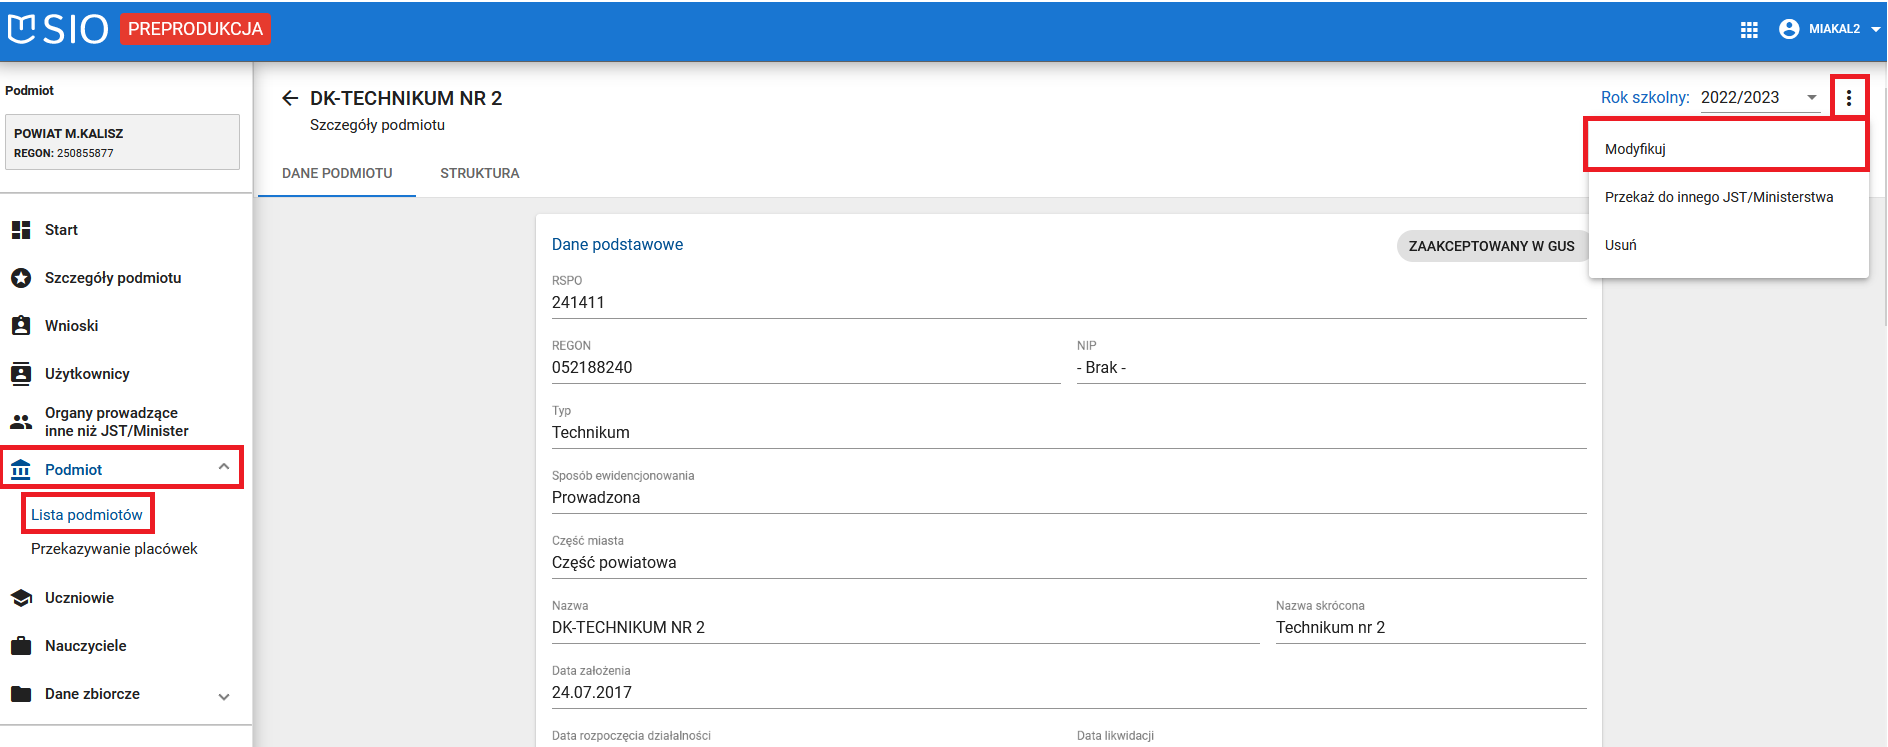
Task: Click the Typ value Technikum
Action: coord(591,433)
